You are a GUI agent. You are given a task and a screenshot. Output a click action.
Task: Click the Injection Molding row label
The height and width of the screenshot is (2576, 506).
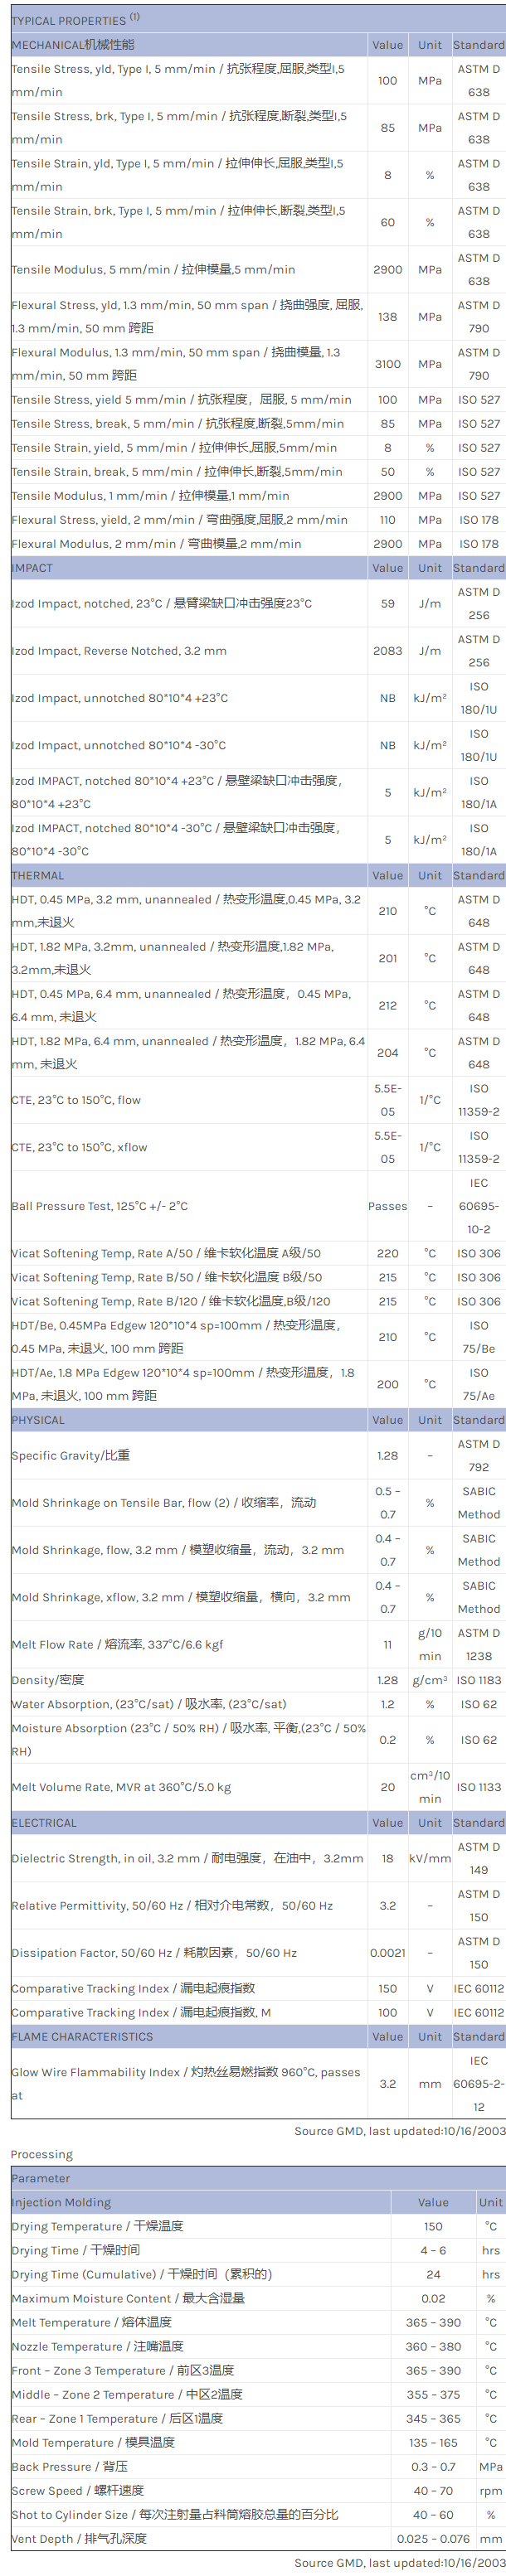tap(61, 2202)
